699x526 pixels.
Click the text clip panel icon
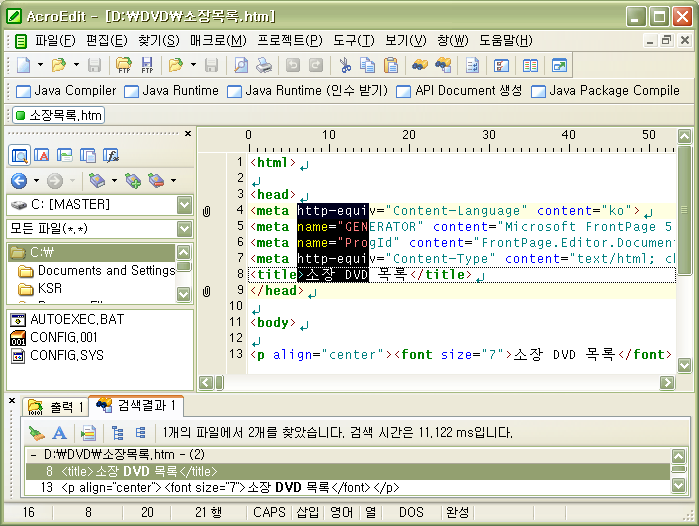tap(41, 155)
